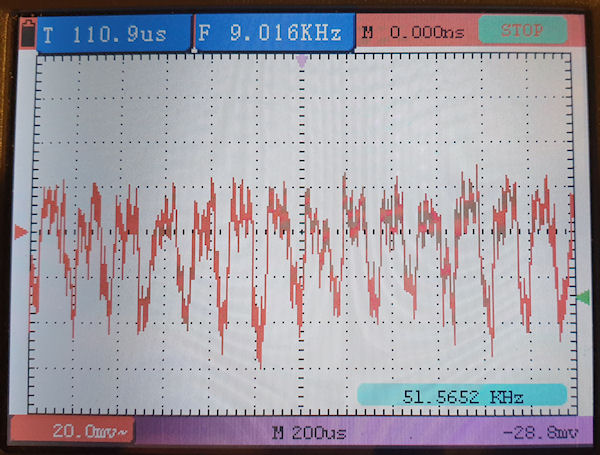Select the F 9.016KHz frequency readout
600x455 pixels.
point(271,32)
